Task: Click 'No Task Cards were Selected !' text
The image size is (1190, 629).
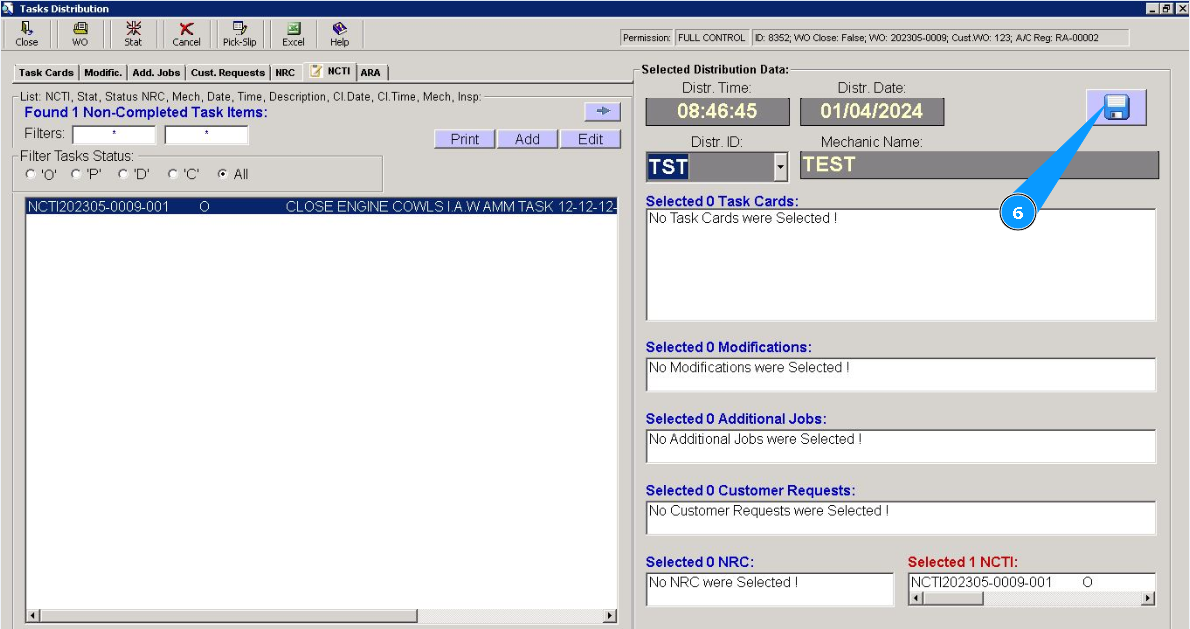Action: point(743,219)
